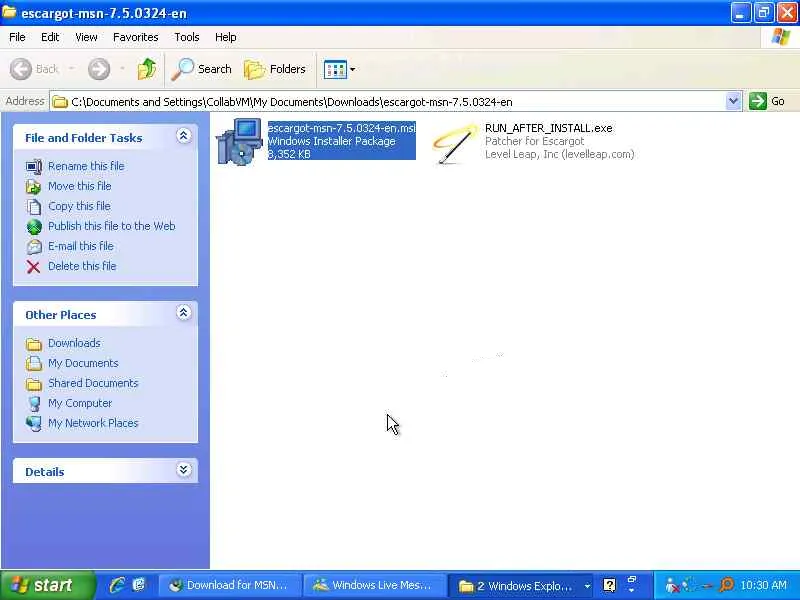Open the grouped Windows Explorer taskbar button

(520, 586)
